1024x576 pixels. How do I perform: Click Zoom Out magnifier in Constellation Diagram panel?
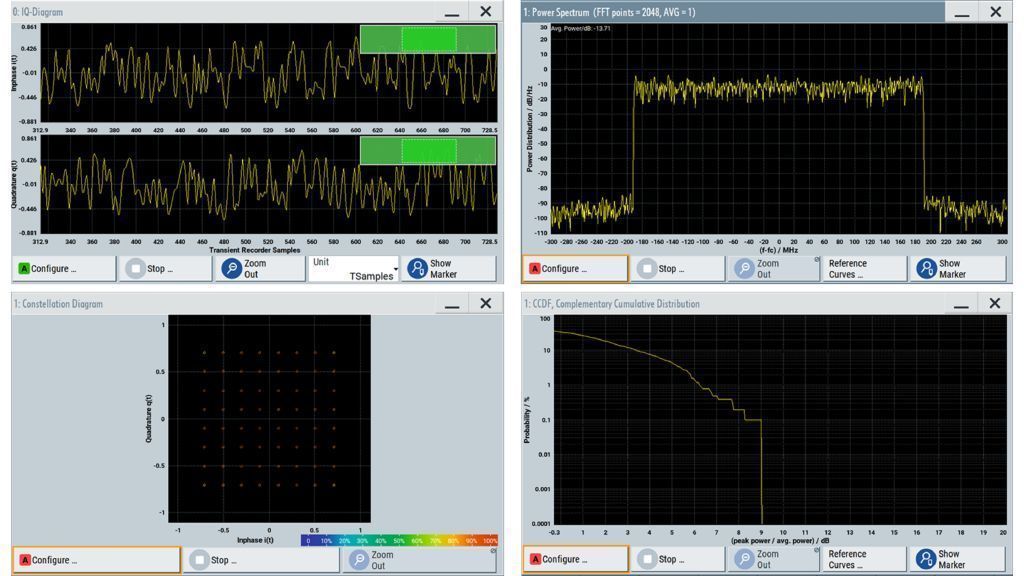point(357,560)
